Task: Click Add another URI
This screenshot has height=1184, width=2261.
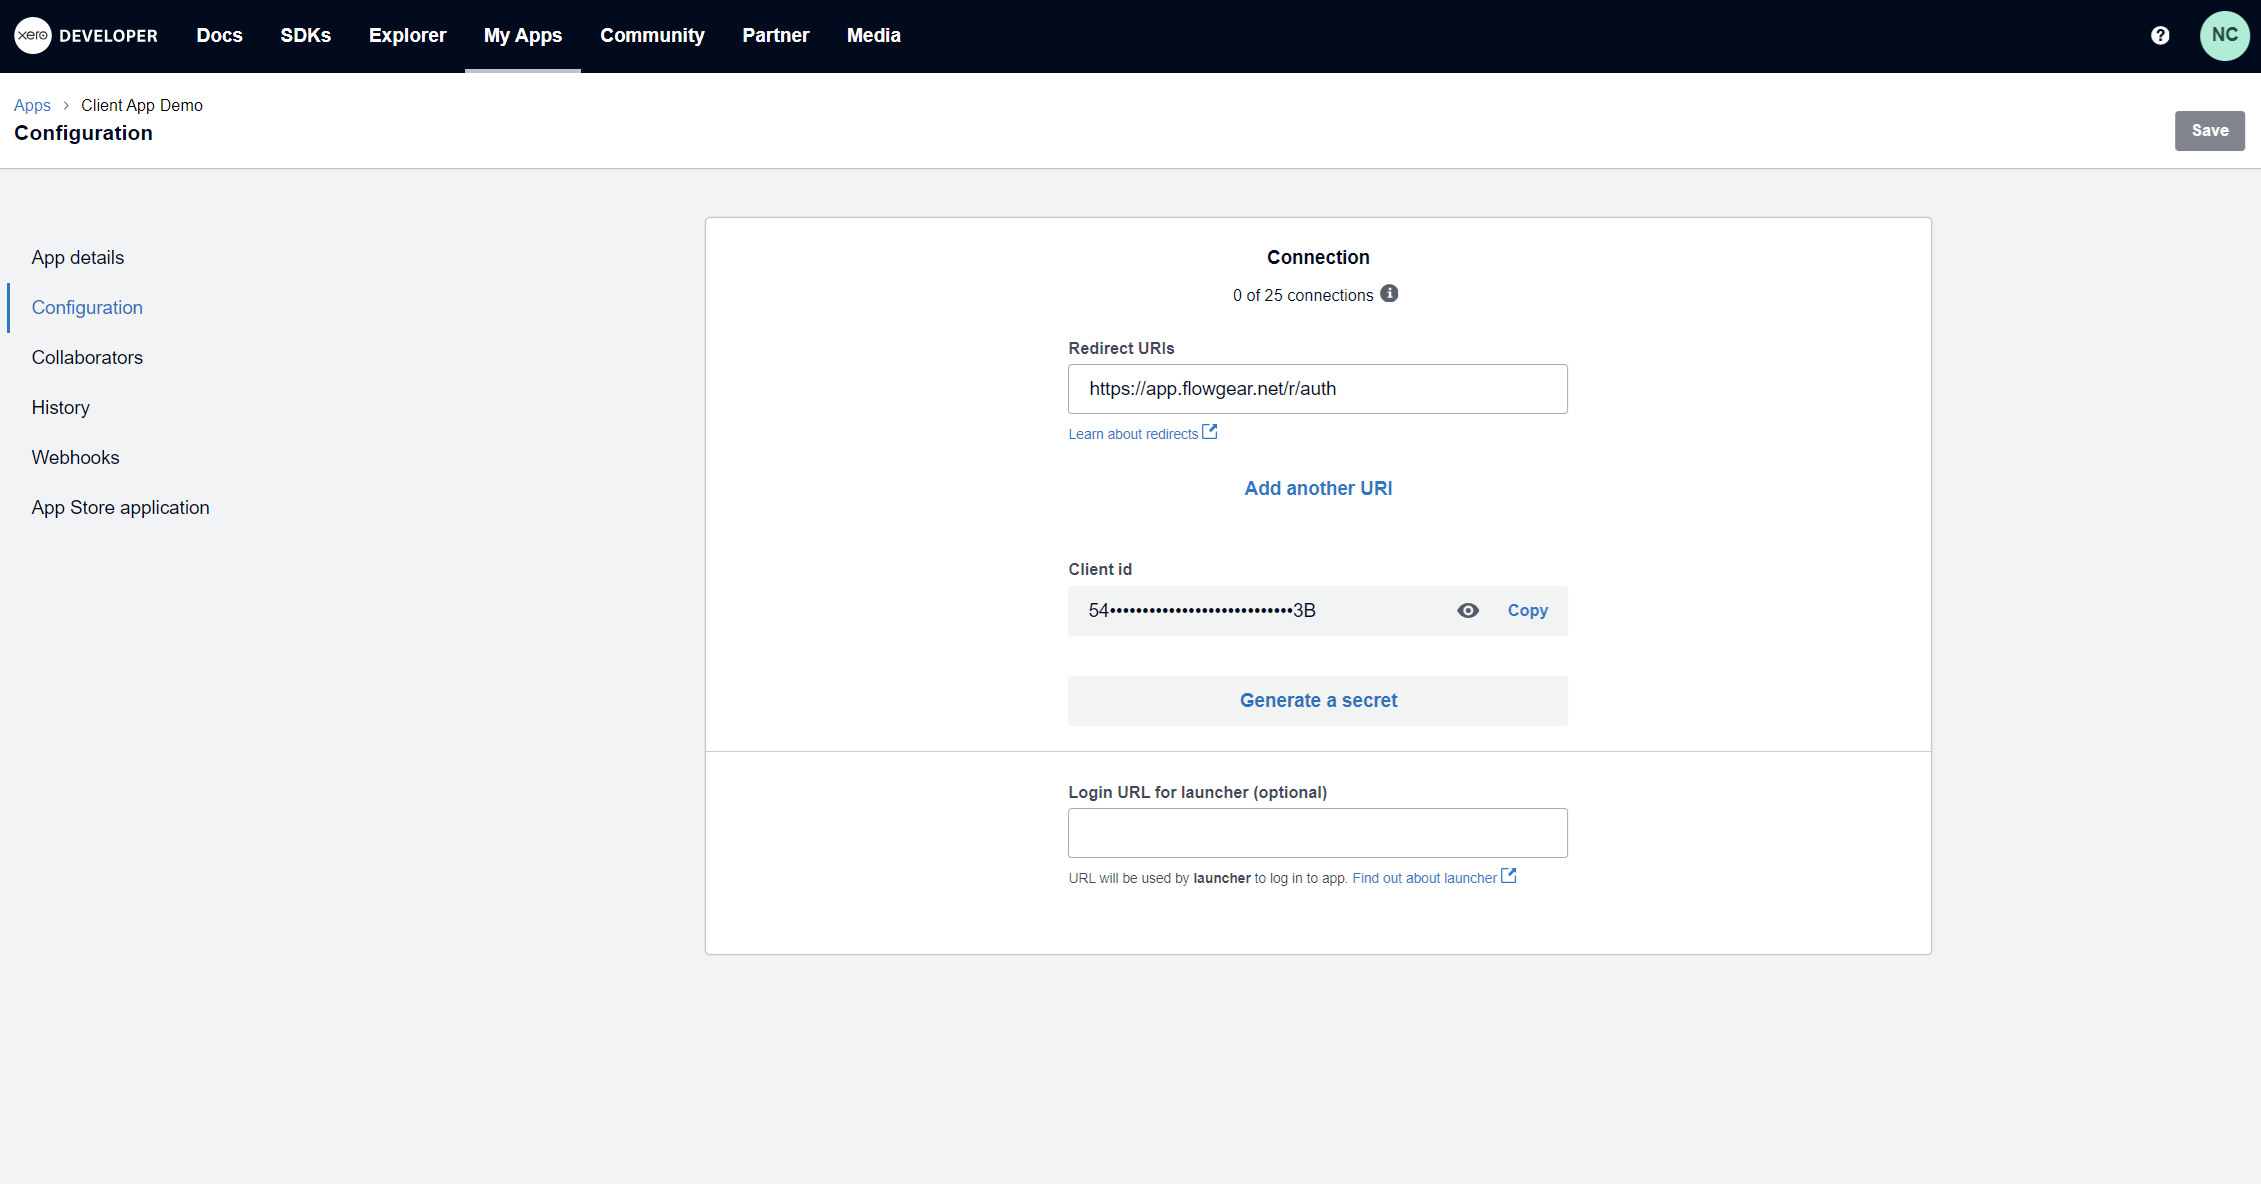Action: pos(1317,488)
